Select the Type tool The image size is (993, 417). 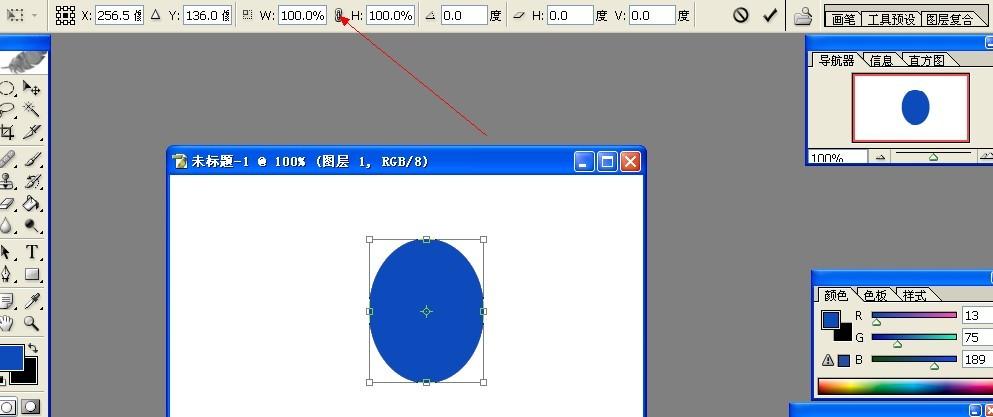(32, 252)
